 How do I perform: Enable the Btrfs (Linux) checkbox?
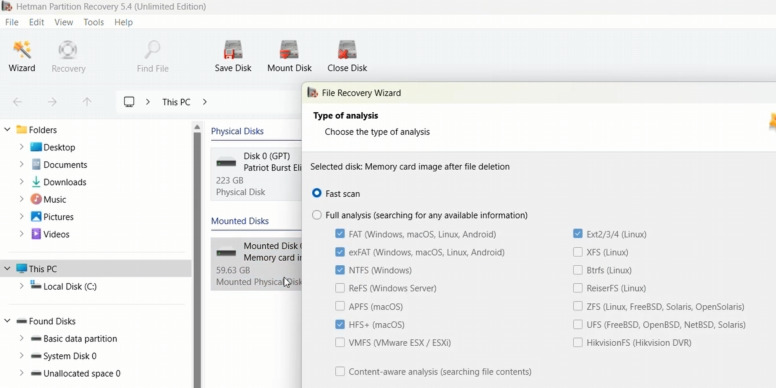578,270
